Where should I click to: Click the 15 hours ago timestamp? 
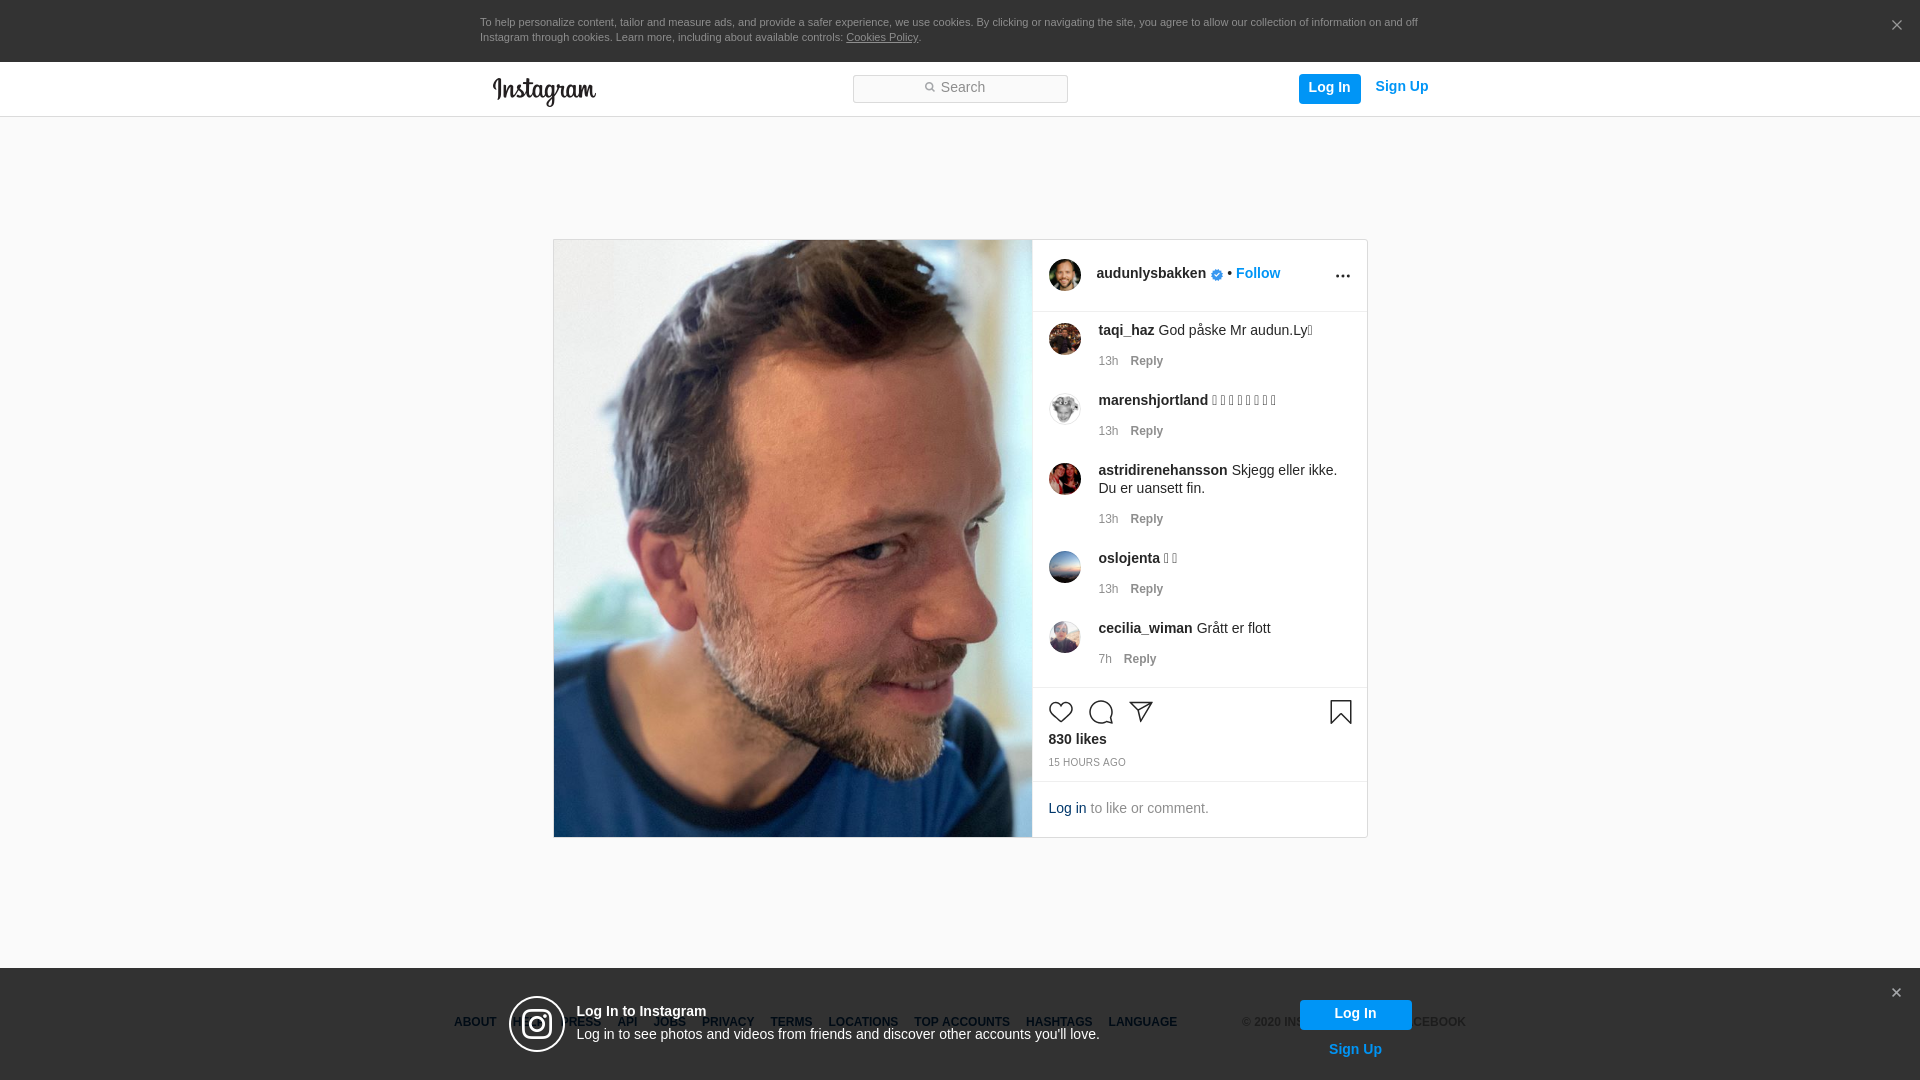pos(1087,763)
